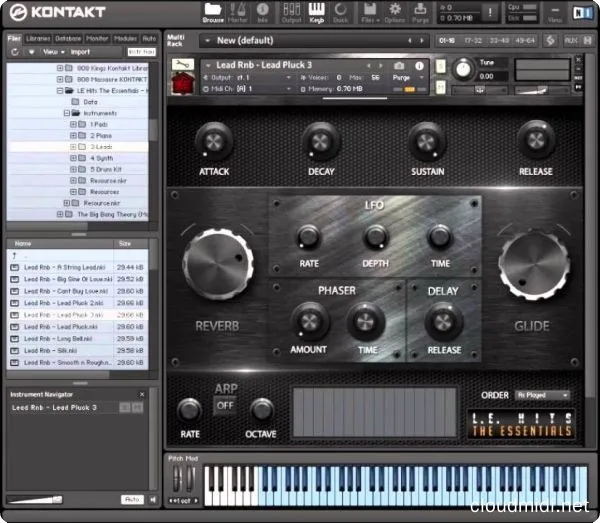Screen dimensions: 600x523
Task: Click the keyboard octave shift right arrow
Action: (196, 500)
